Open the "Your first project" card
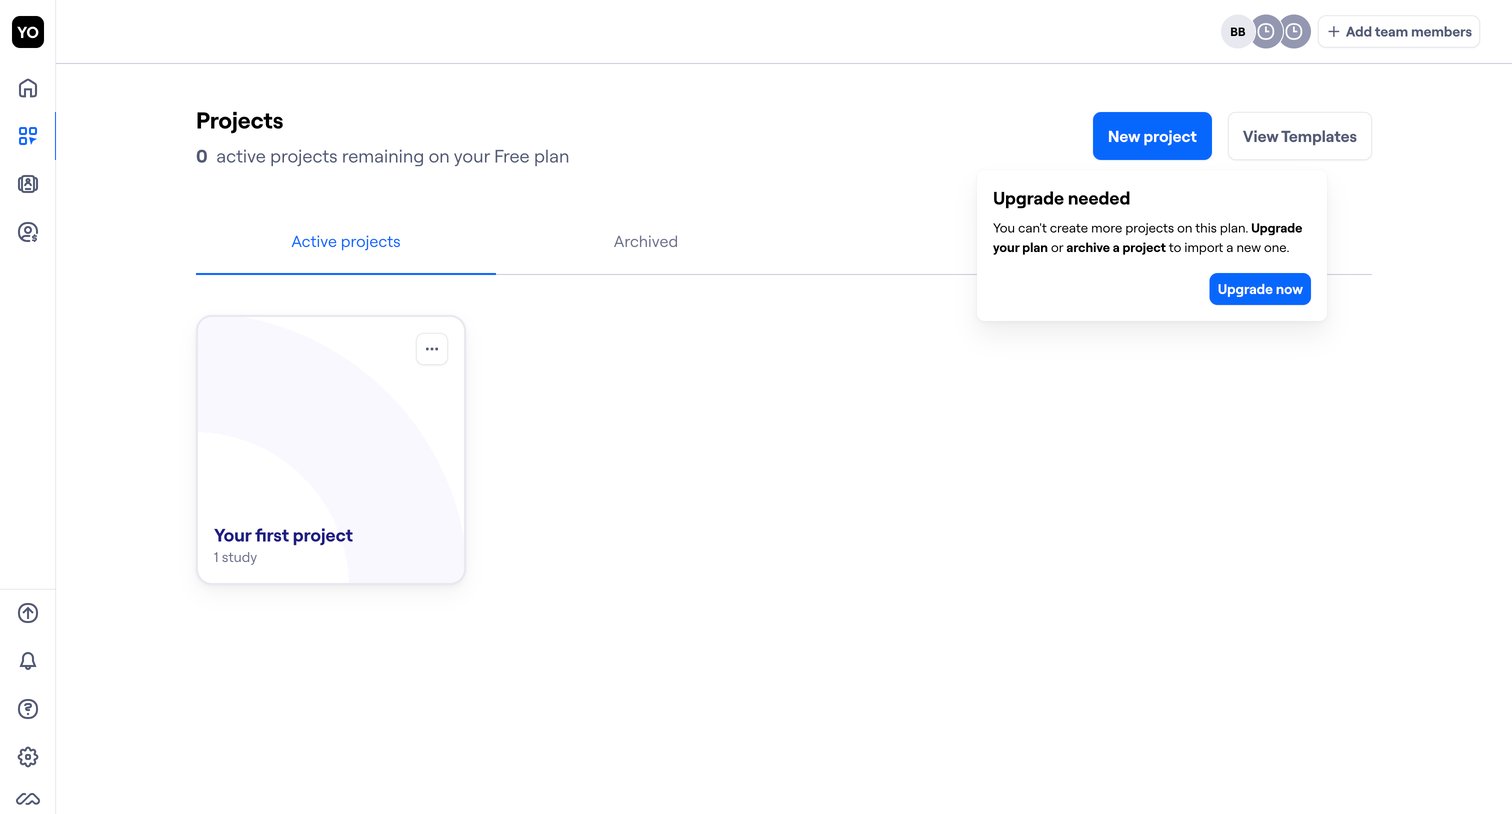The image size is (1512, 814). pyautogui.click(x=331, y=450)
